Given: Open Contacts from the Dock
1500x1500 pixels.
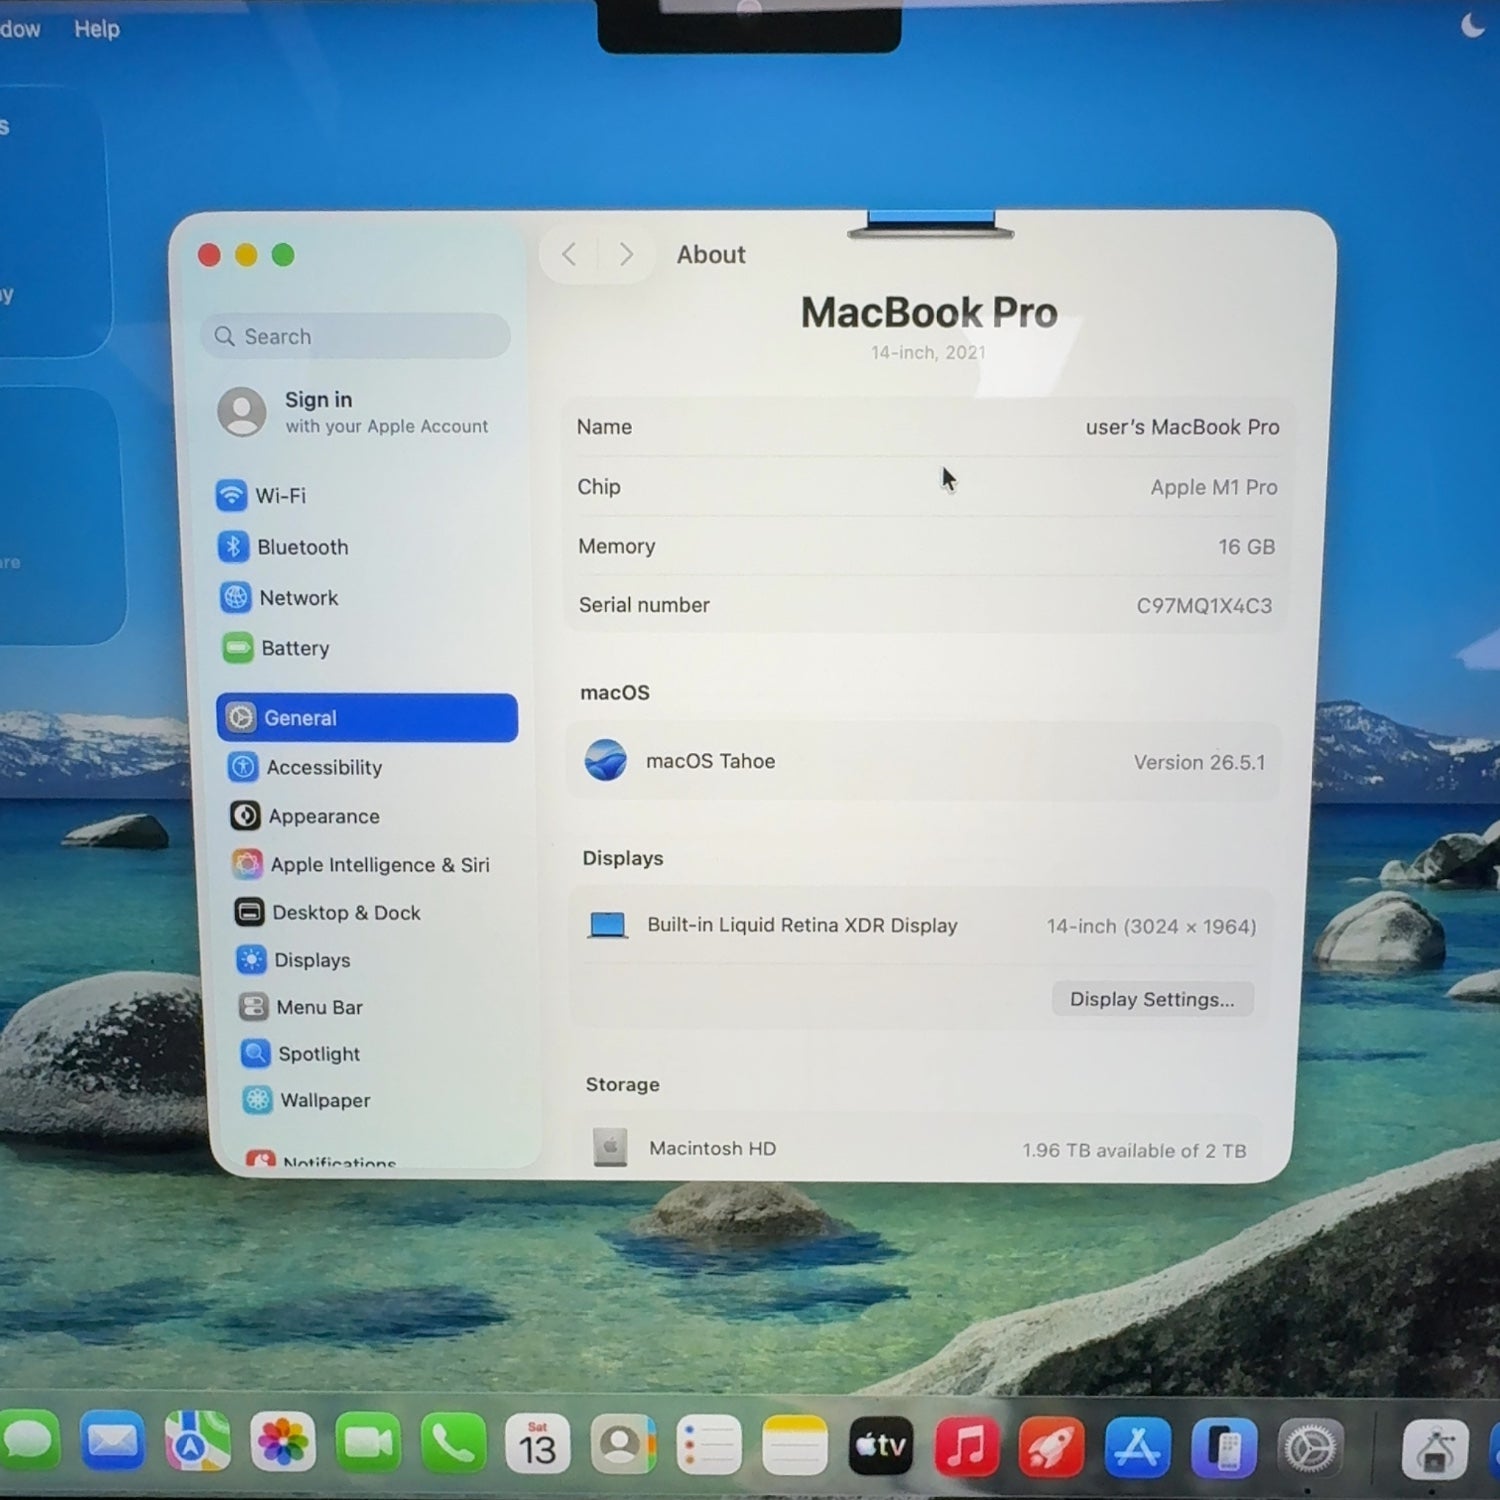Looking at the screenshot, I should coord(623,1445).
